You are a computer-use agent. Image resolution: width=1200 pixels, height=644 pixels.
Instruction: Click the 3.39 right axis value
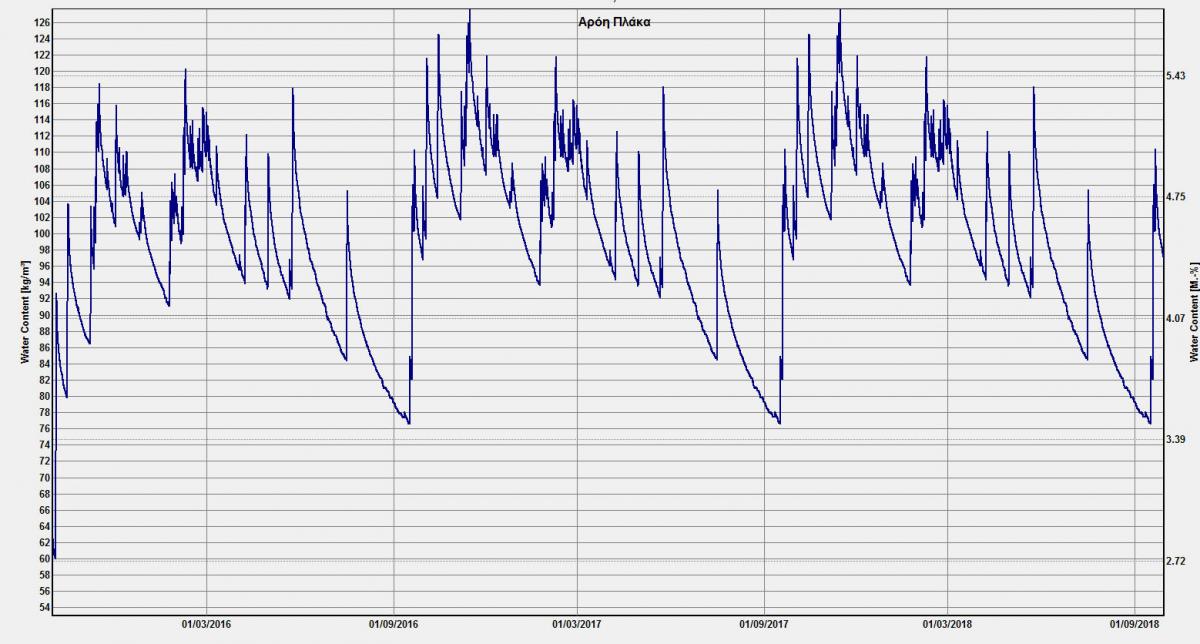pos(1175,440)
